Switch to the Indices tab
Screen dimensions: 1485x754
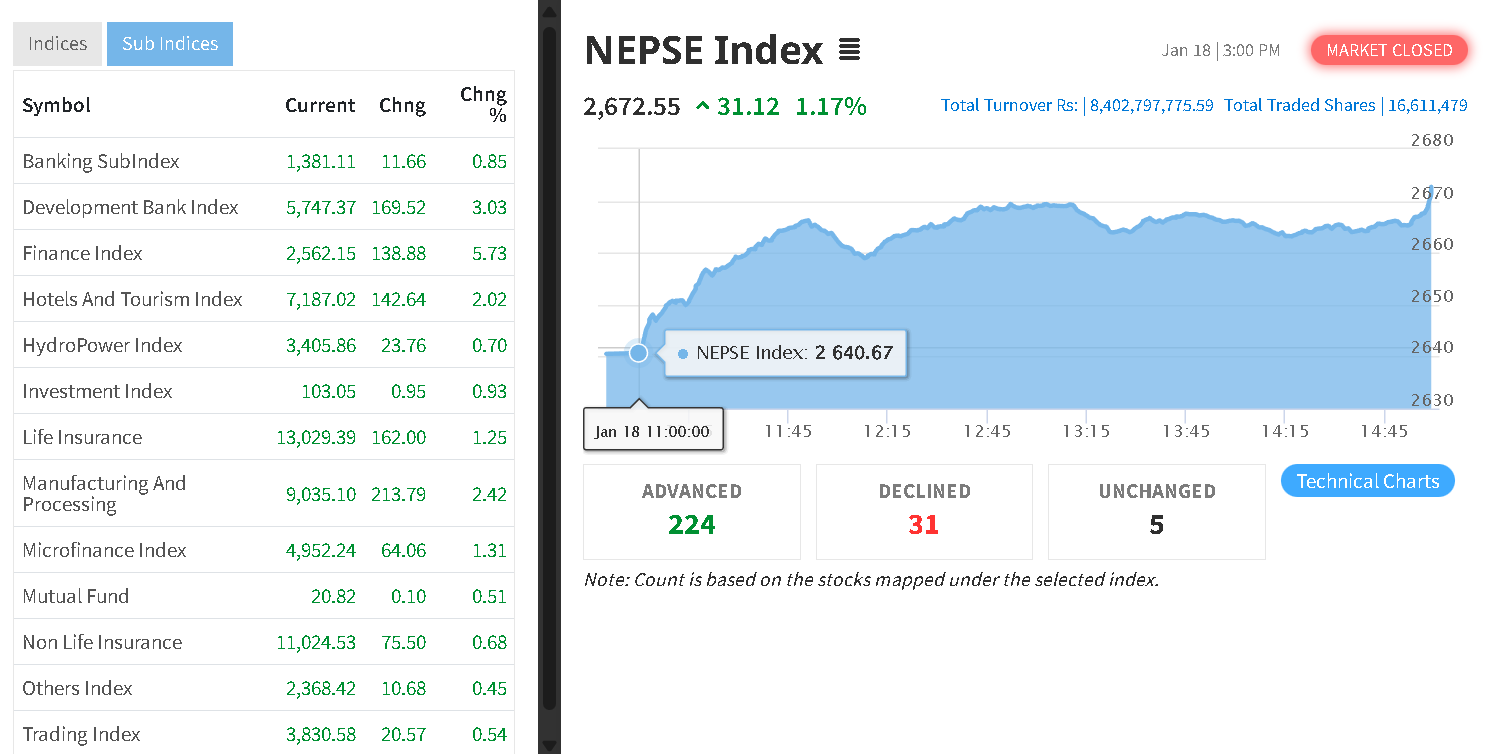tap(57, 44)
